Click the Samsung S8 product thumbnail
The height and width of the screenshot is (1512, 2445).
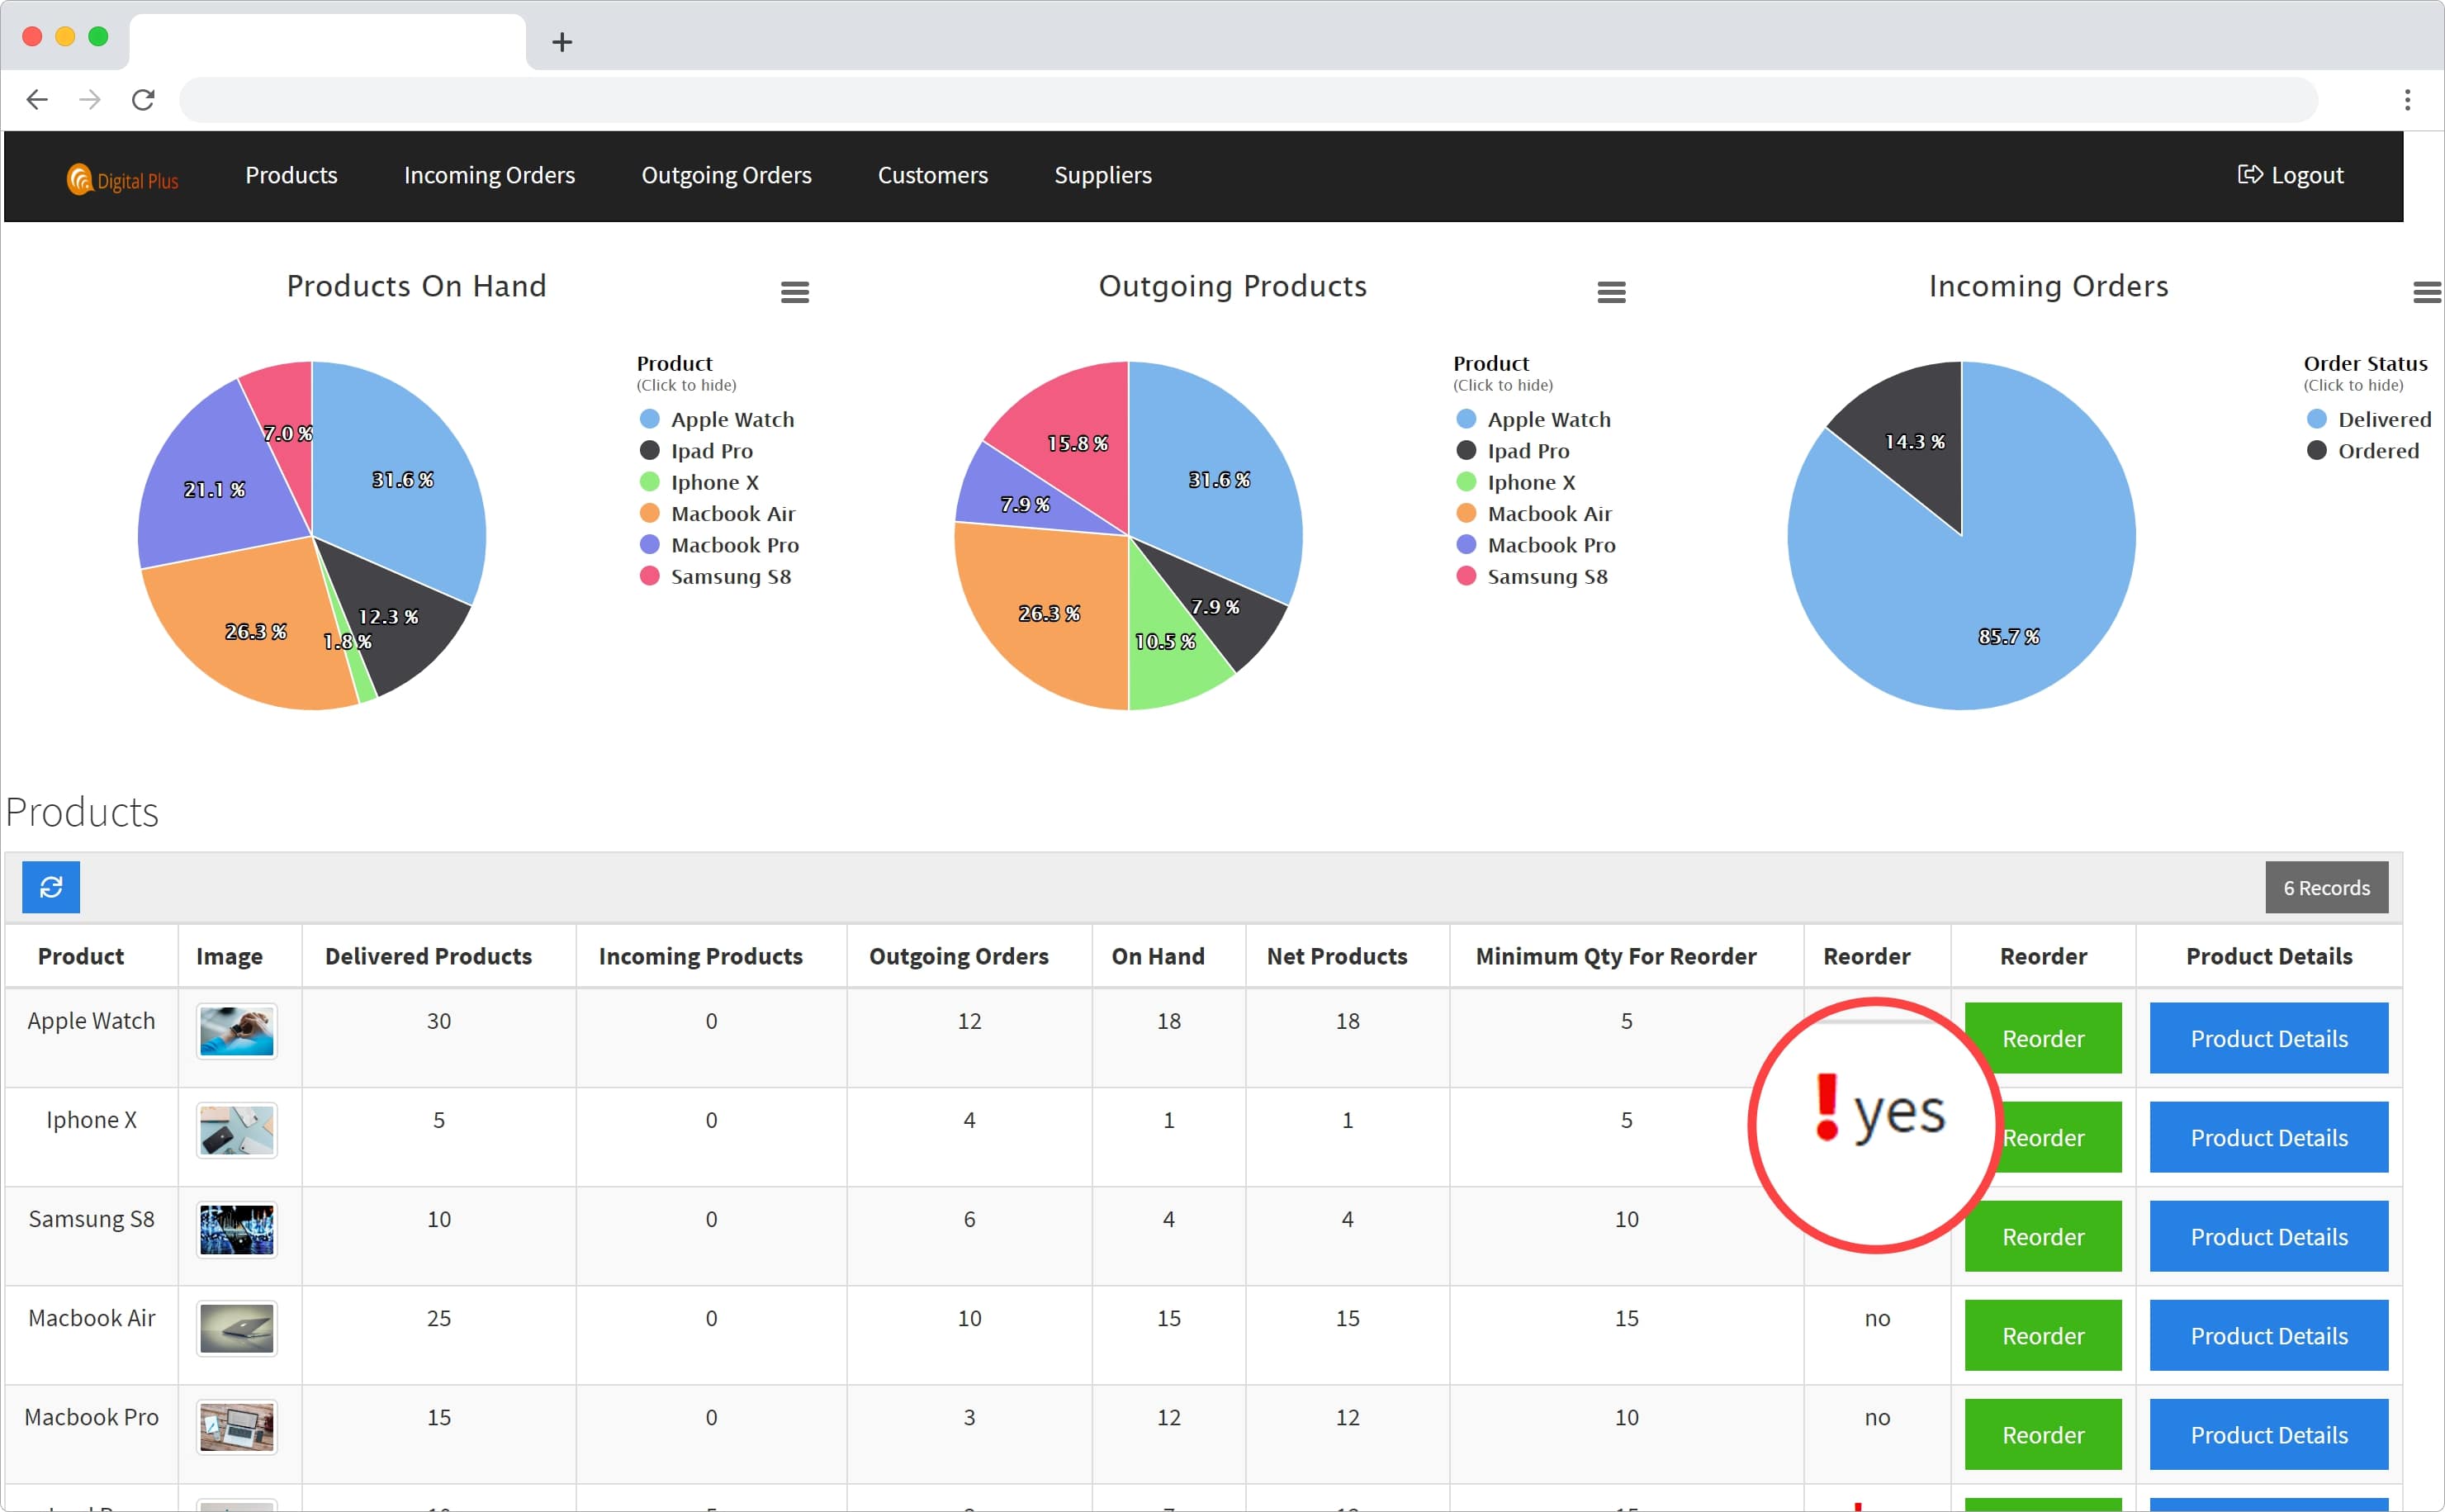[236, 1229]
